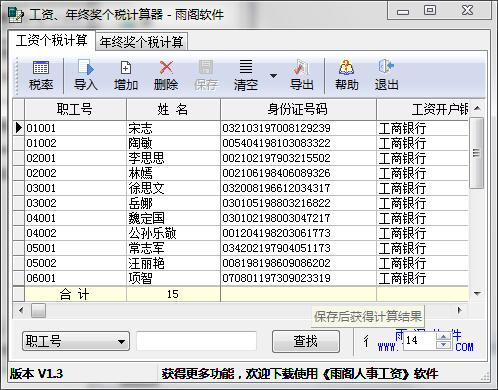Click the horizontal scrollbar thumb
This screenshot has height=390, width=498.
tap(39, 311)
